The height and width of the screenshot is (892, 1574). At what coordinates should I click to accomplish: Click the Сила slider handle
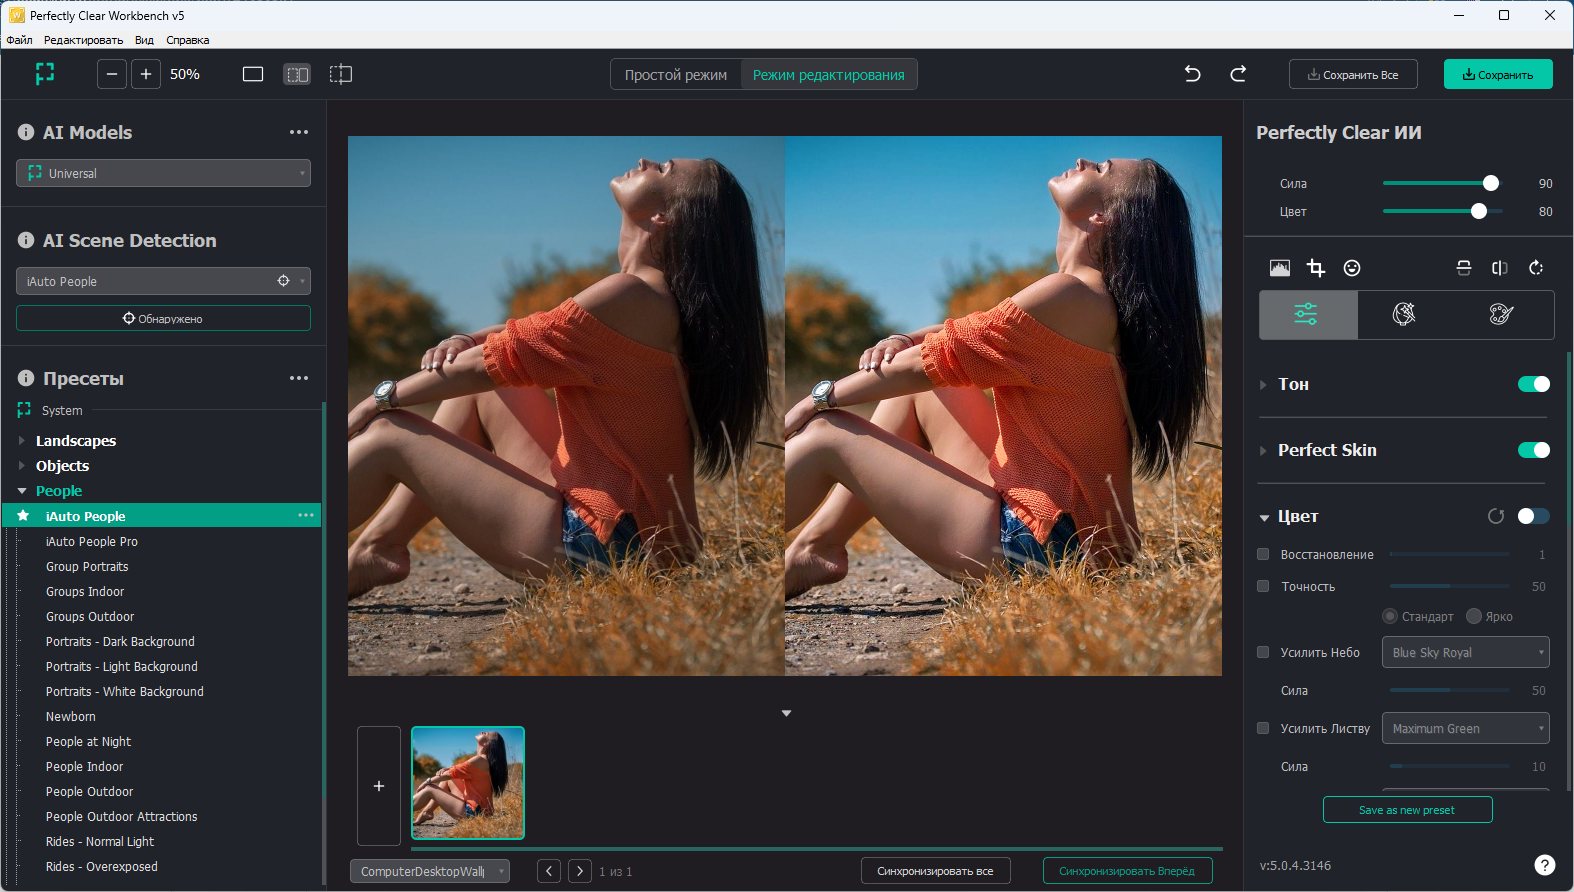(1491, 183)
